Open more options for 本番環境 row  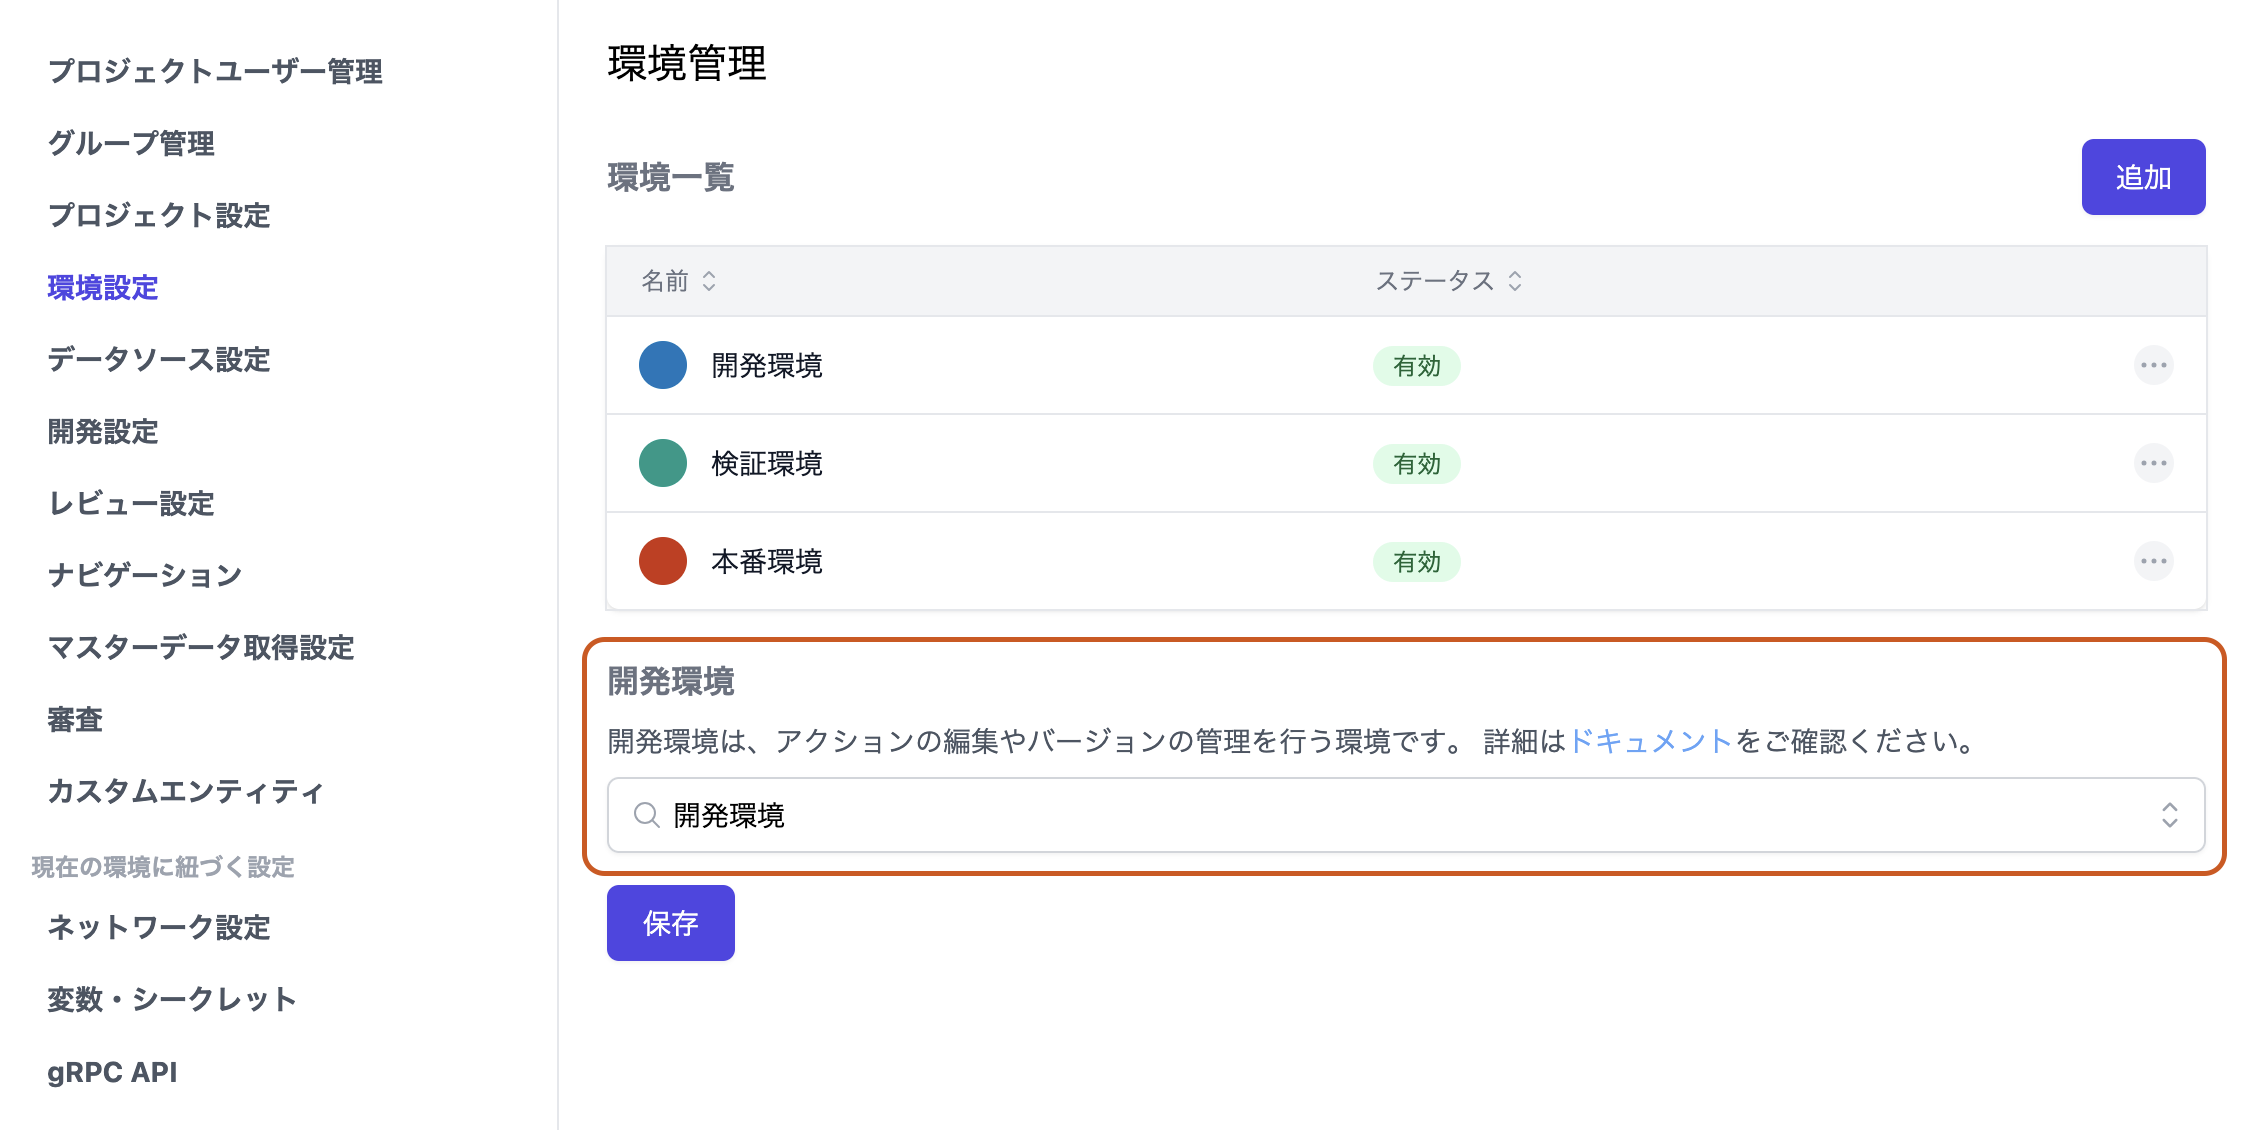[2153, 561]
